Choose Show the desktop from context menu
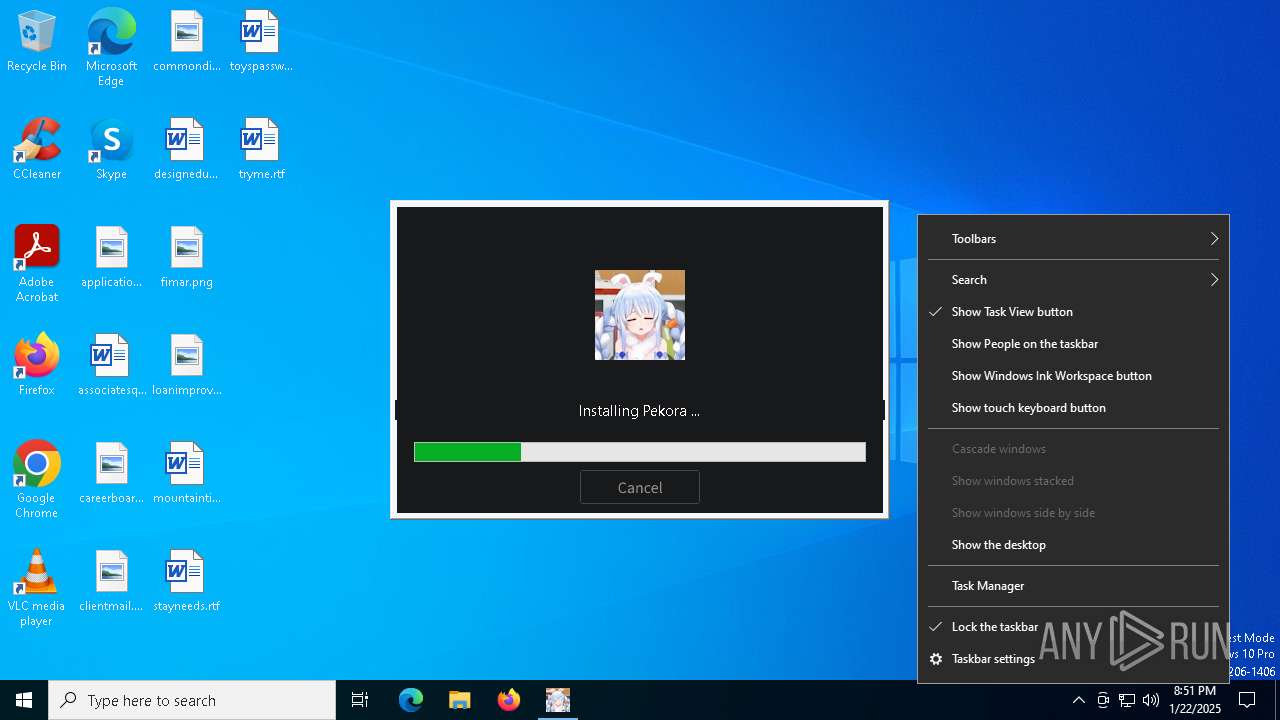This screenshot has height=720, width=1280. (1074, 545)
